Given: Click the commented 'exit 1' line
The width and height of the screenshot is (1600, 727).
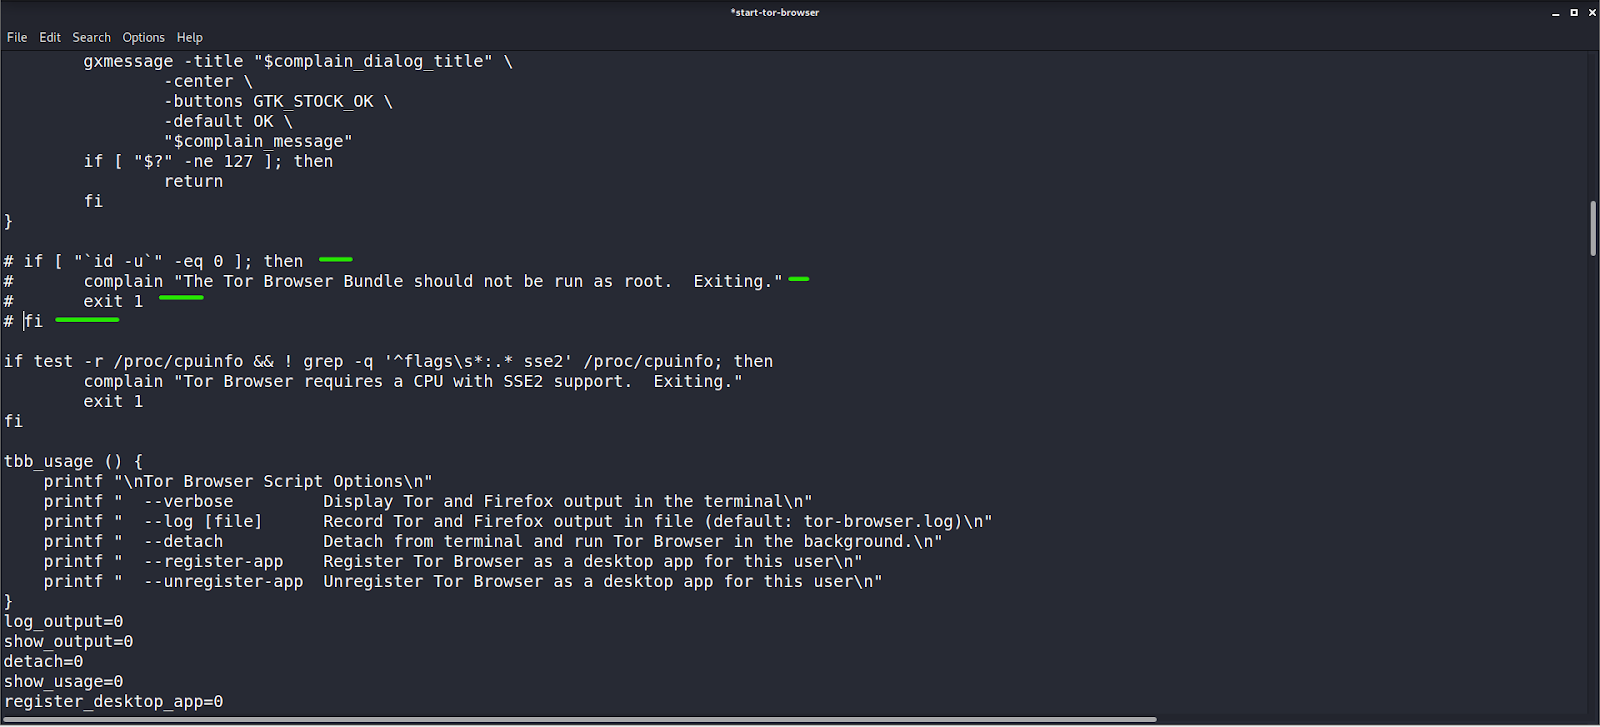Looking at the screenshot, I should [x=73, y=301].
